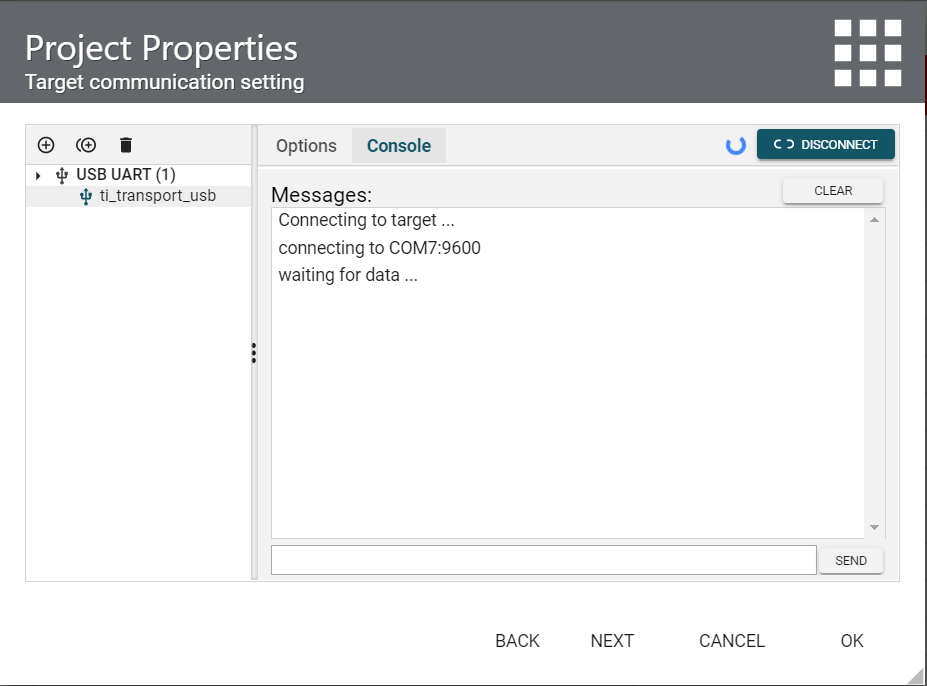Clear messages with the CLEAR button
This screenshot has width=927, height=686.
click(x=833, y=191)
